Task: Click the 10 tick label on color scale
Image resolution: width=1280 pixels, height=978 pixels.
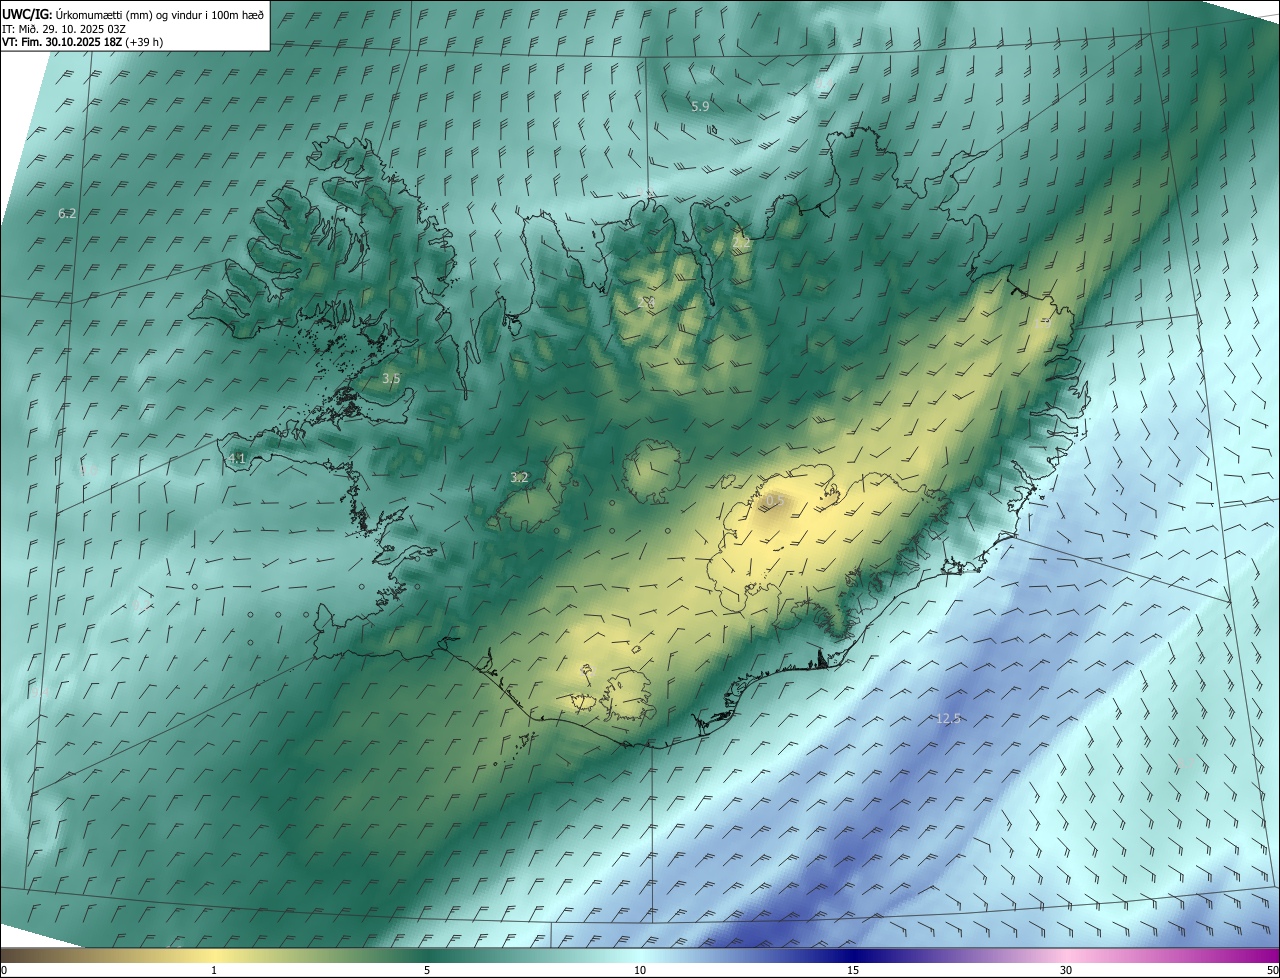Action: coord(640,970)
